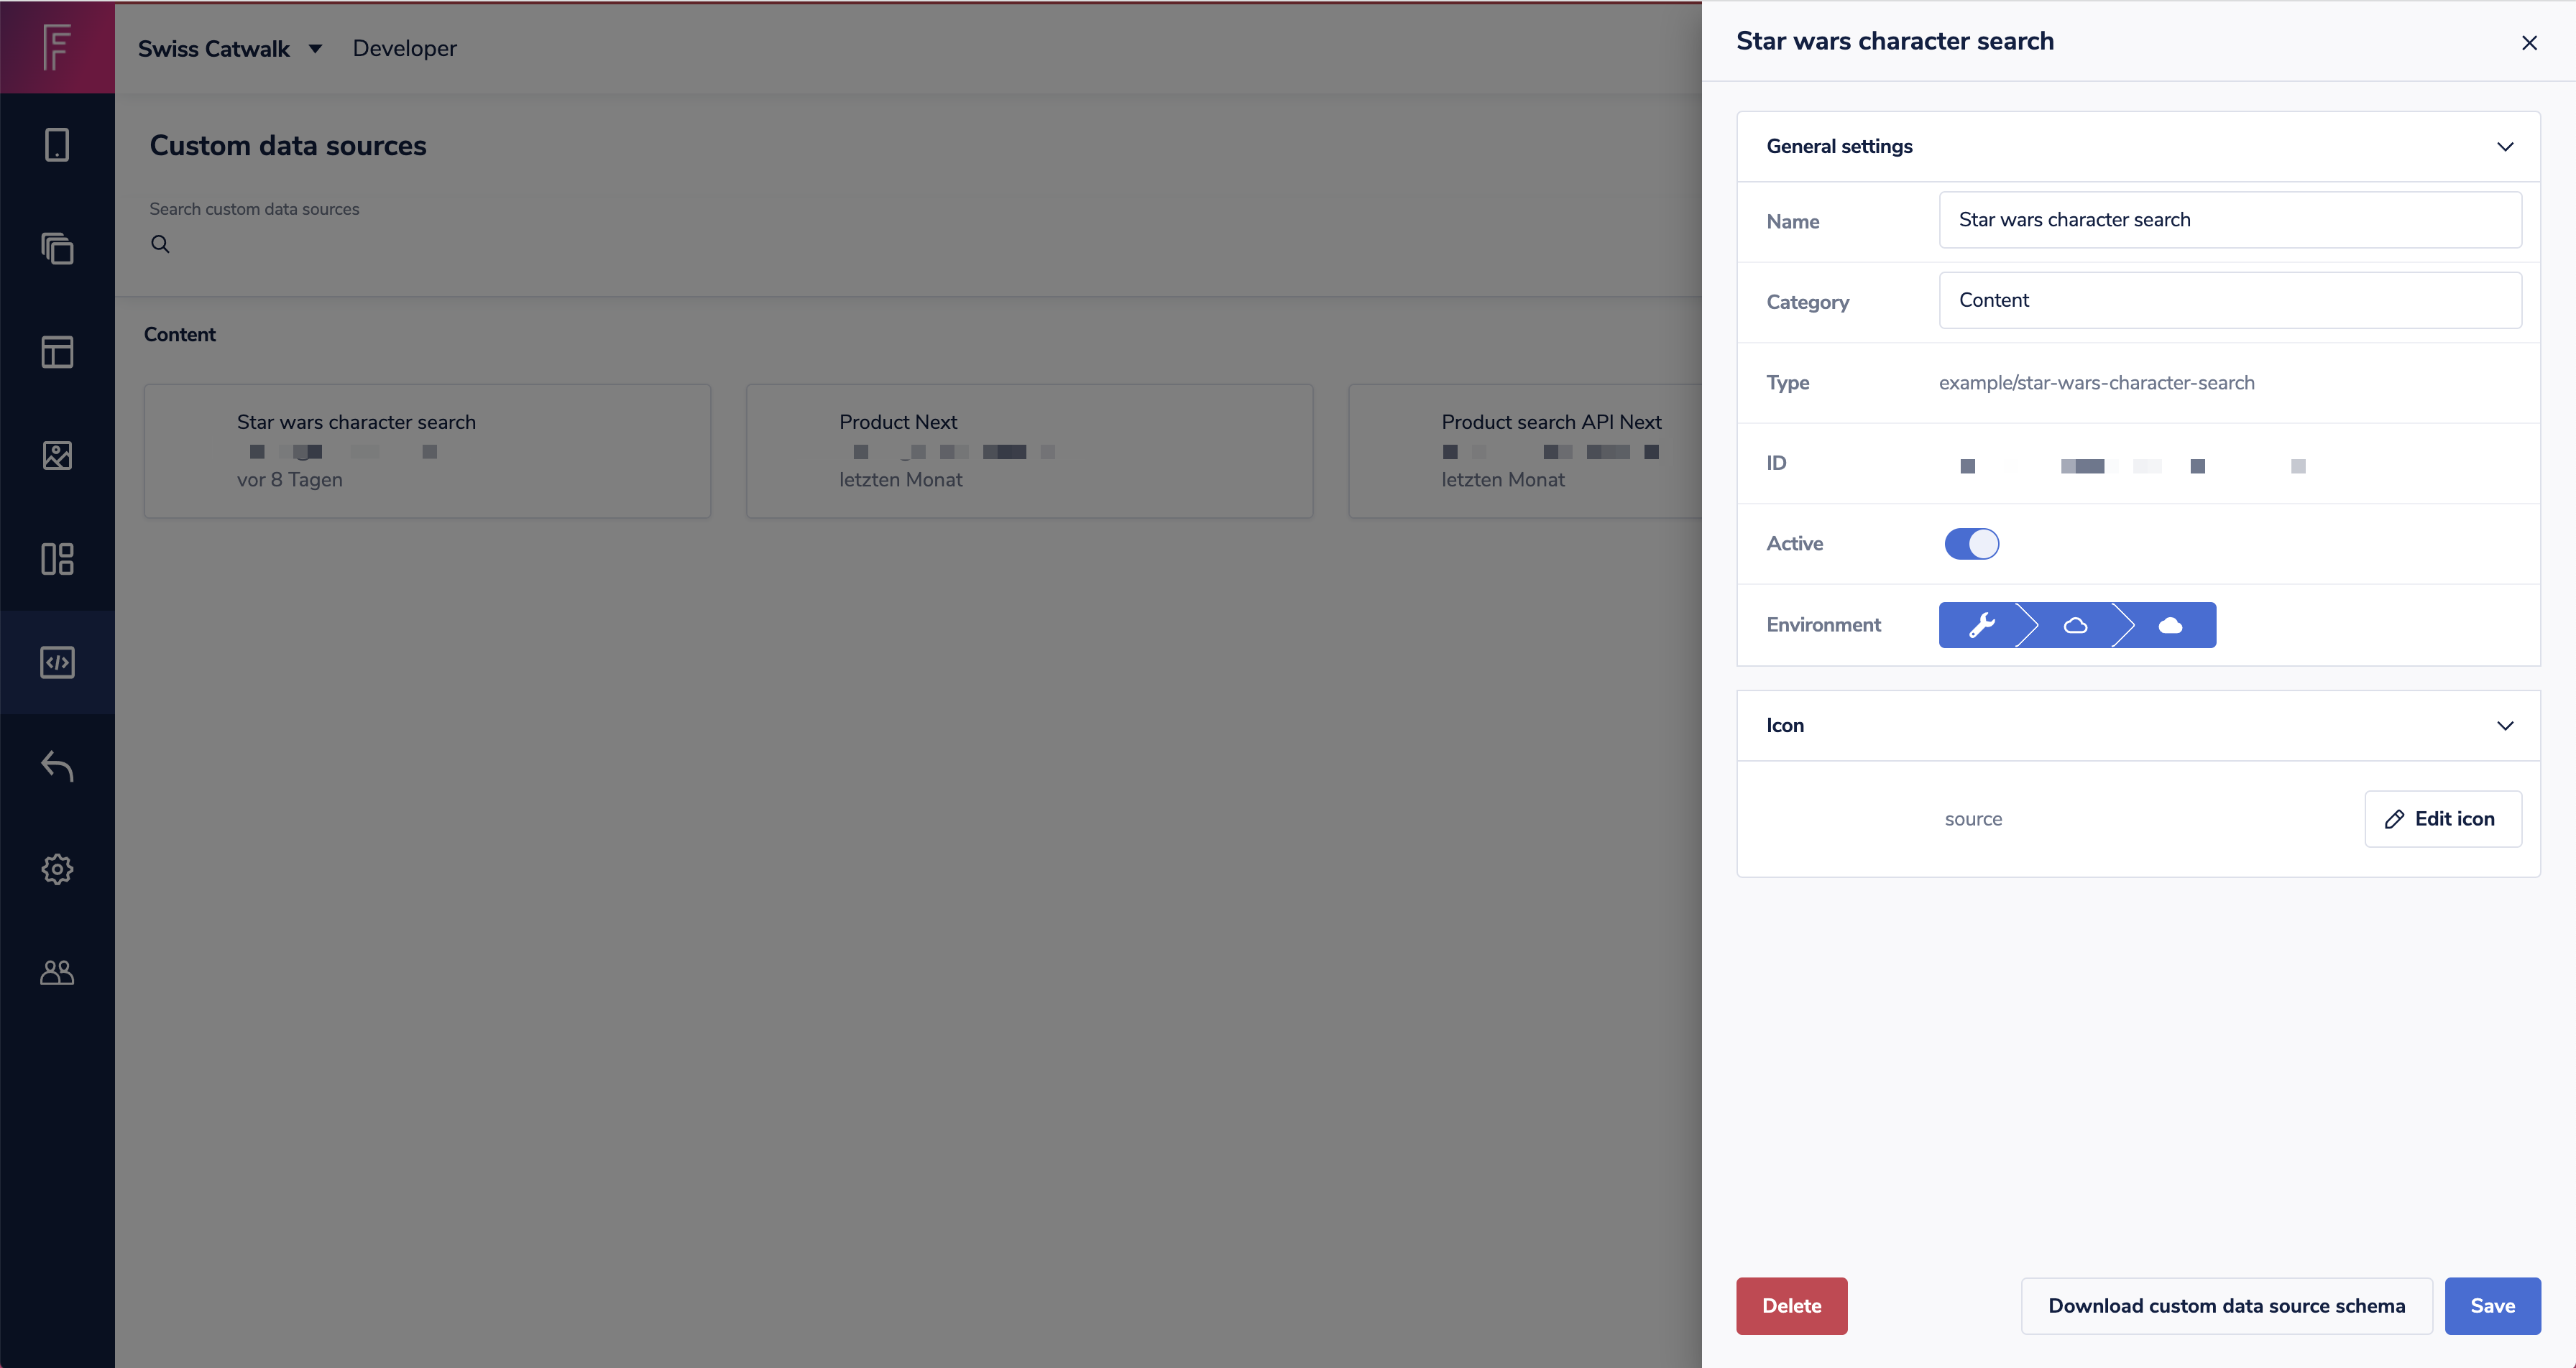Screen dimensions: 2576x1368
Task: Click Download custom data source schema
Action: click(2226, 1306)
